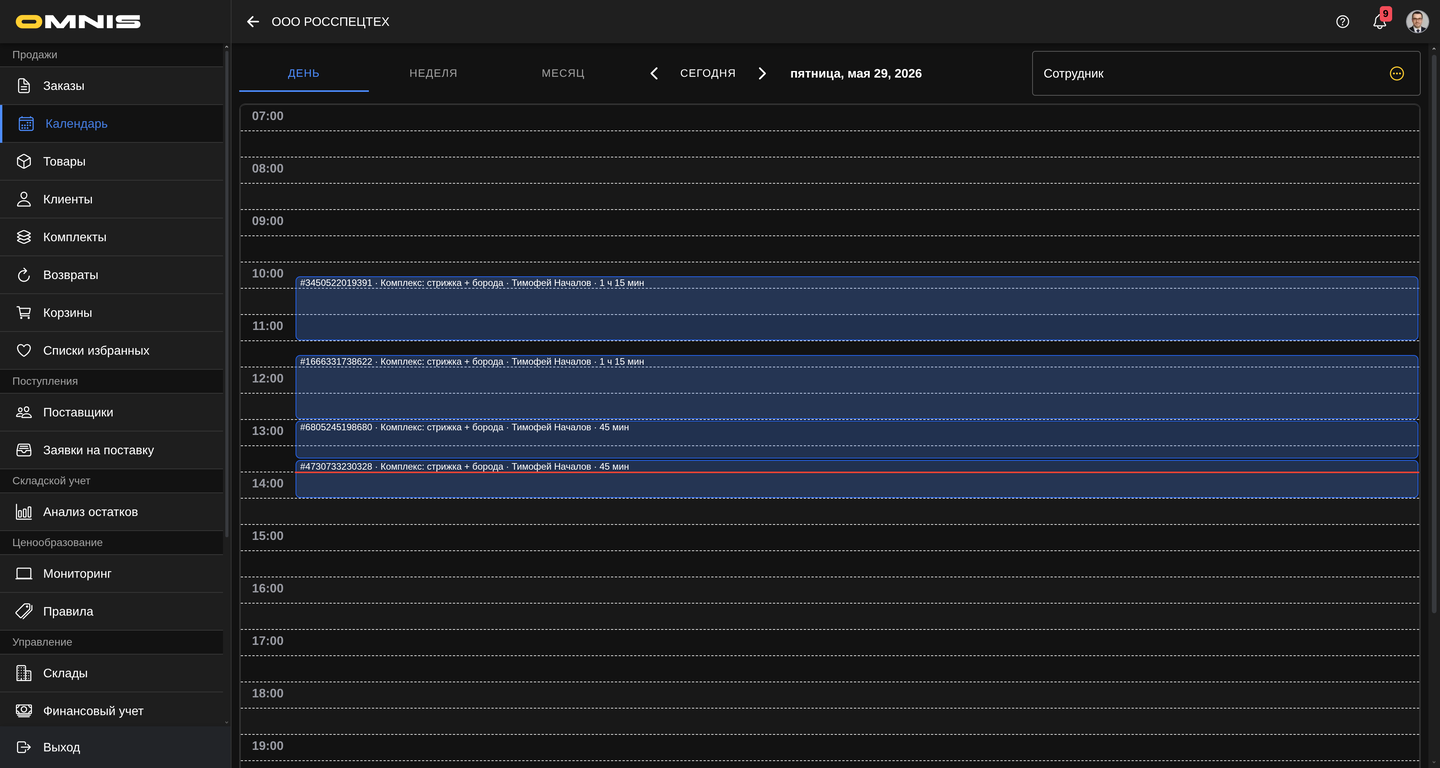Viewport: 1440px width, 768px height.
Task: Click the Календарь calendar icon
Action: 26,124
